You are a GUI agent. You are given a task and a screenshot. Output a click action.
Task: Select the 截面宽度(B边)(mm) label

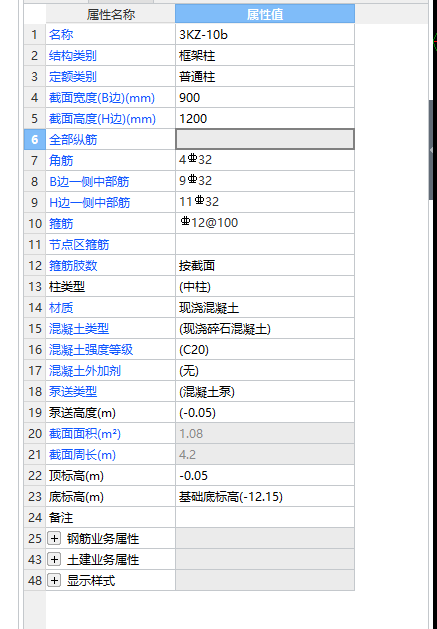click(102, 97)
